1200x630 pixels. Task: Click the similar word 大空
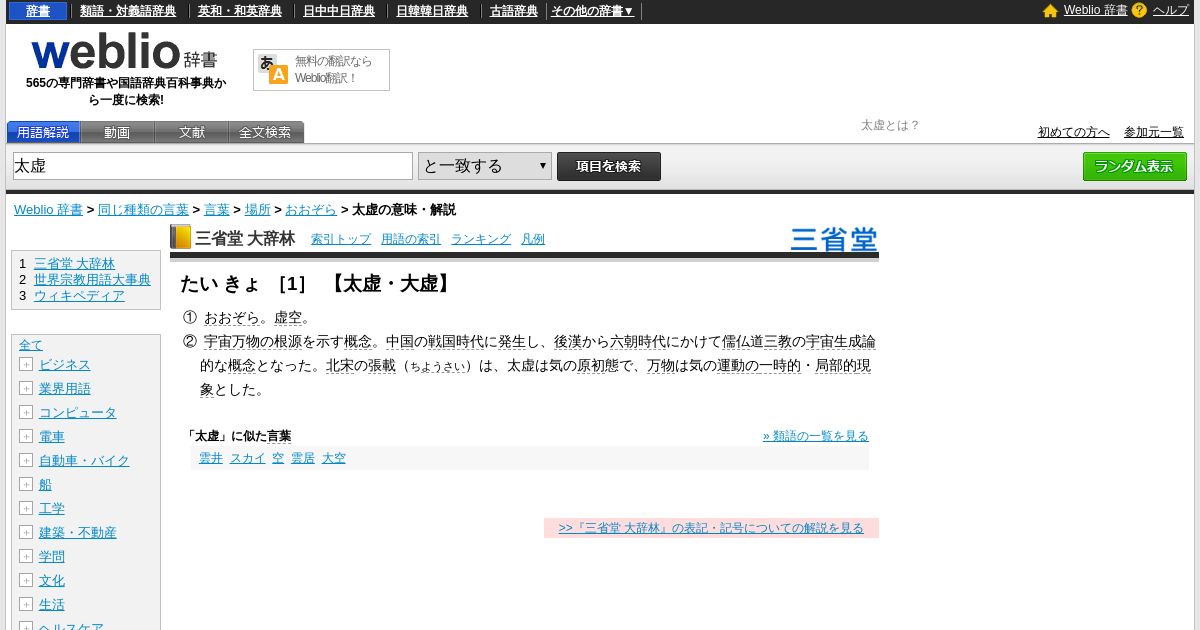tap(334, 458)
